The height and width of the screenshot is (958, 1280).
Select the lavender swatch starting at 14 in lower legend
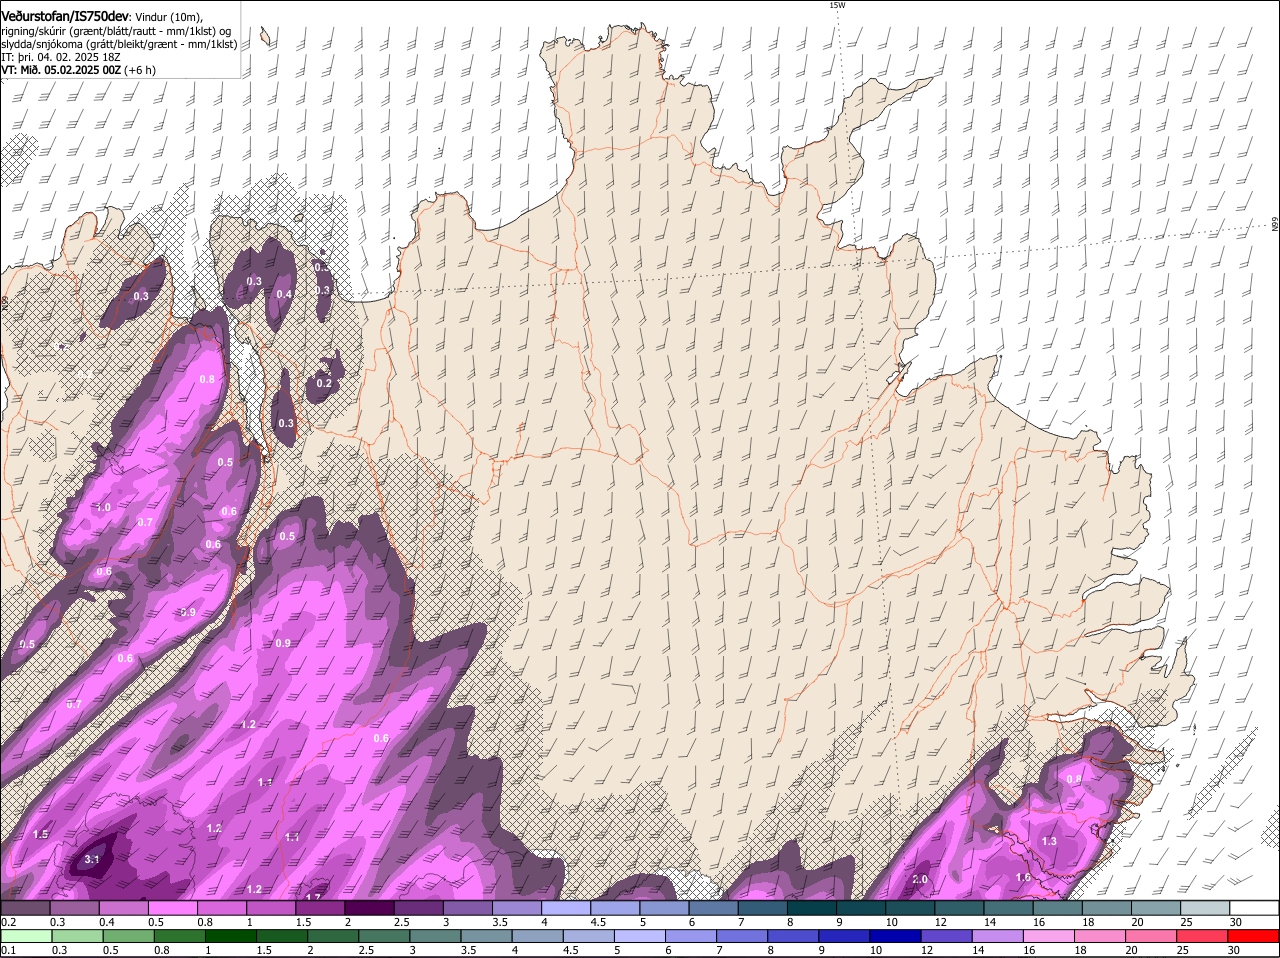click(1000, 936)
